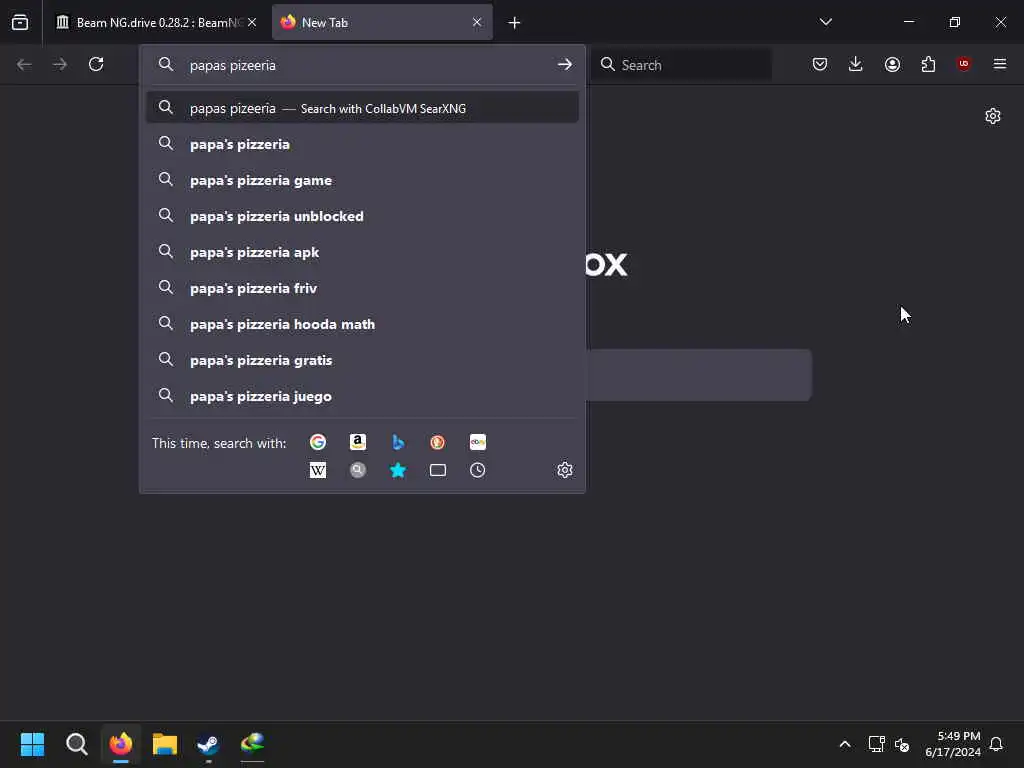This screenshot has height=768, width=1024.
Task: Open Save to Pocket button
Action: (x=820, y=64)
